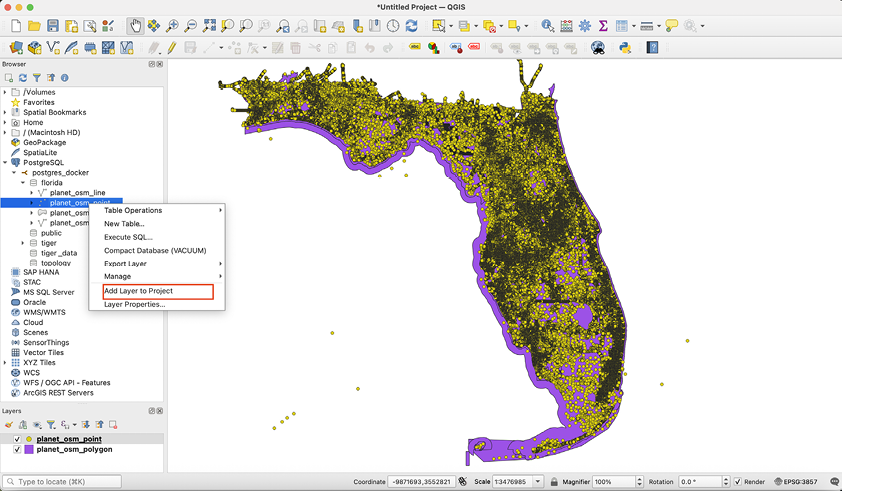Select the Zoom In magnifier tool

[172, 25]
